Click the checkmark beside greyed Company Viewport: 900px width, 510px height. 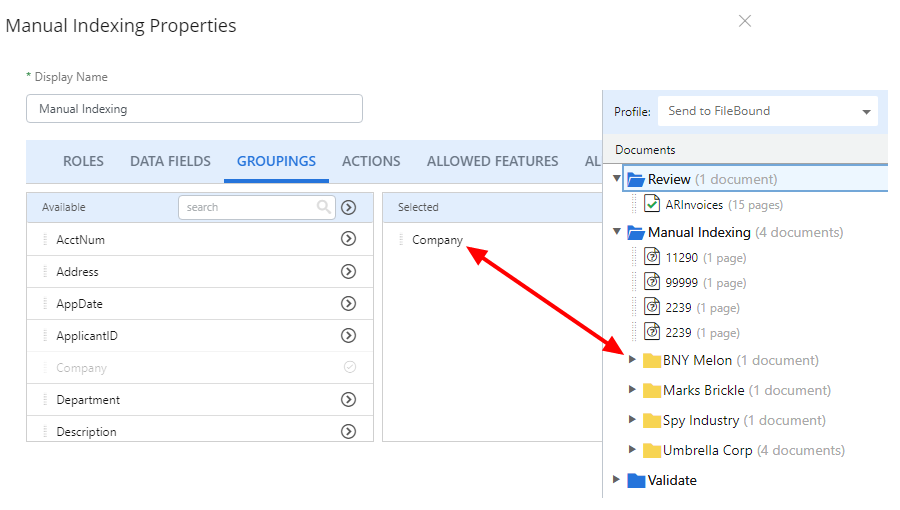click(x=350, y=367)
